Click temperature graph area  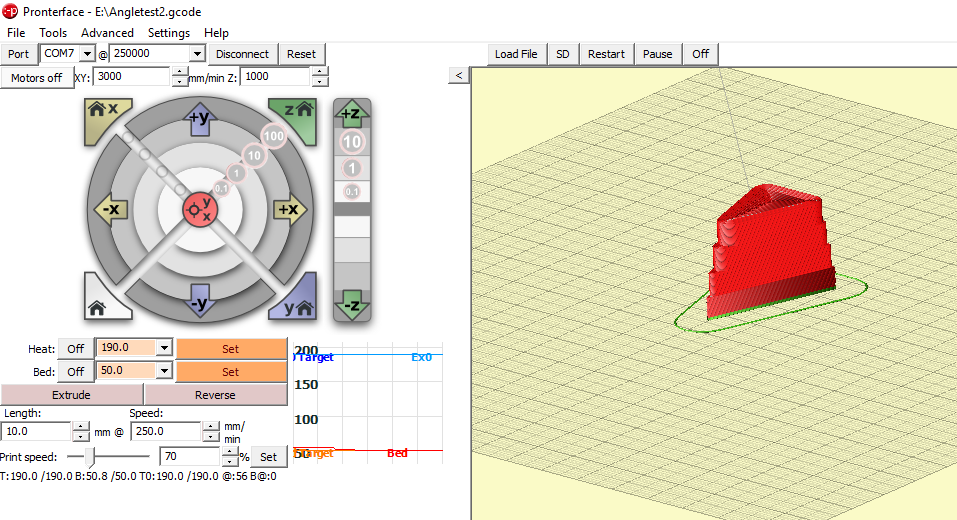click(368, 403)
